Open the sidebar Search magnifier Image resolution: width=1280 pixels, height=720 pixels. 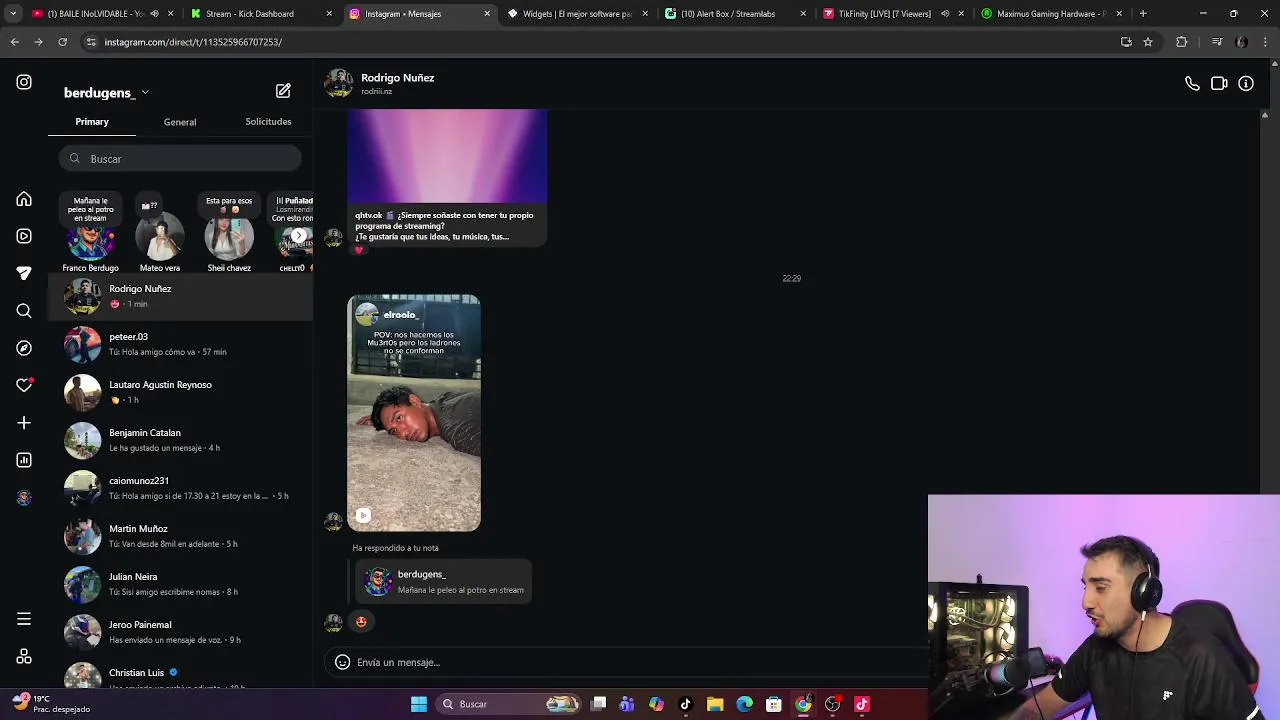coord(24,311)
